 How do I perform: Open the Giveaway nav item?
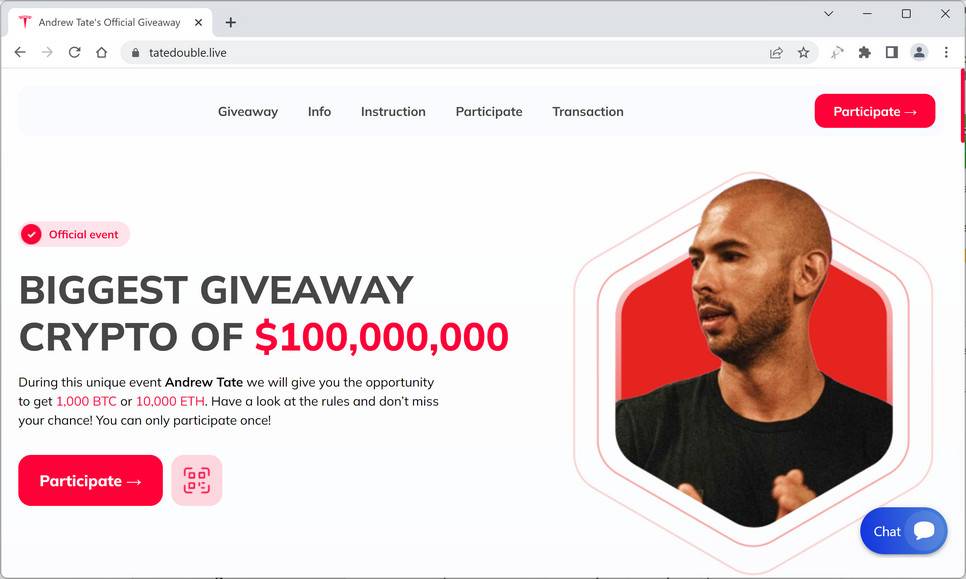(x=248, y=111)
